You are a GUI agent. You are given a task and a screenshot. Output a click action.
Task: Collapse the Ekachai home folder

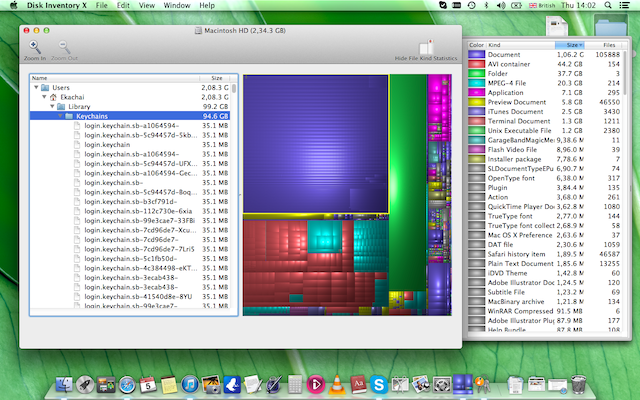point(44,97)
